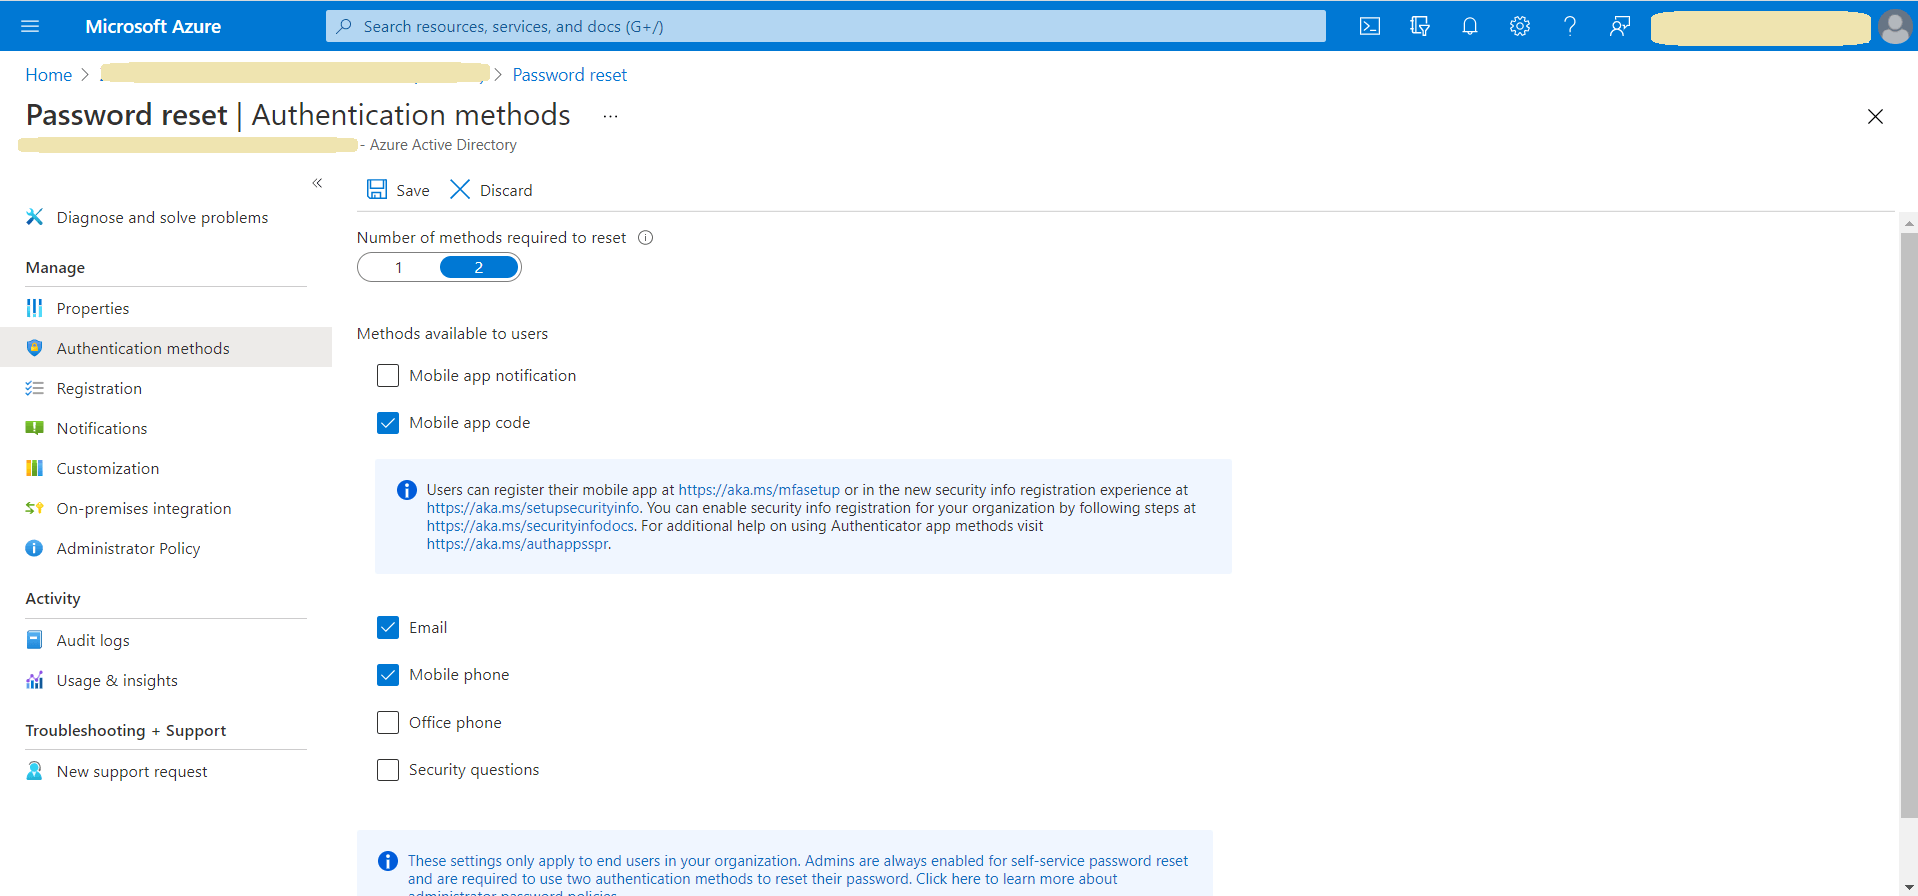
Task: Click the help question mark icon
Action: tap(1569, 26)
